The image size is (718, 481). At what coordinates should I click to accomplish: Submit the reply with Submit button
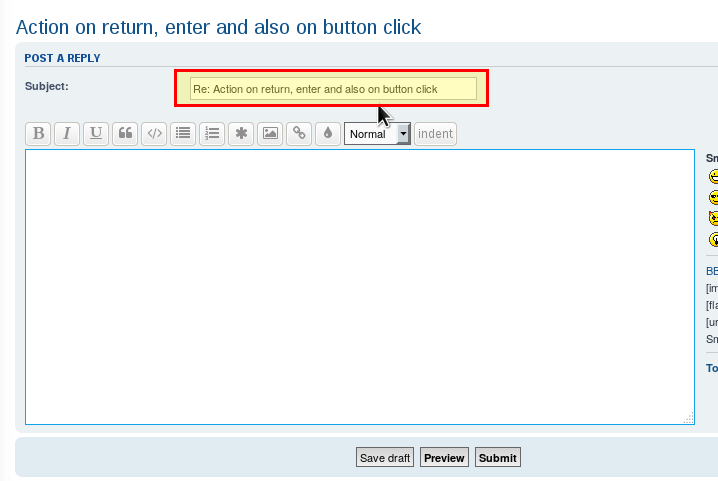coord(498,458)
